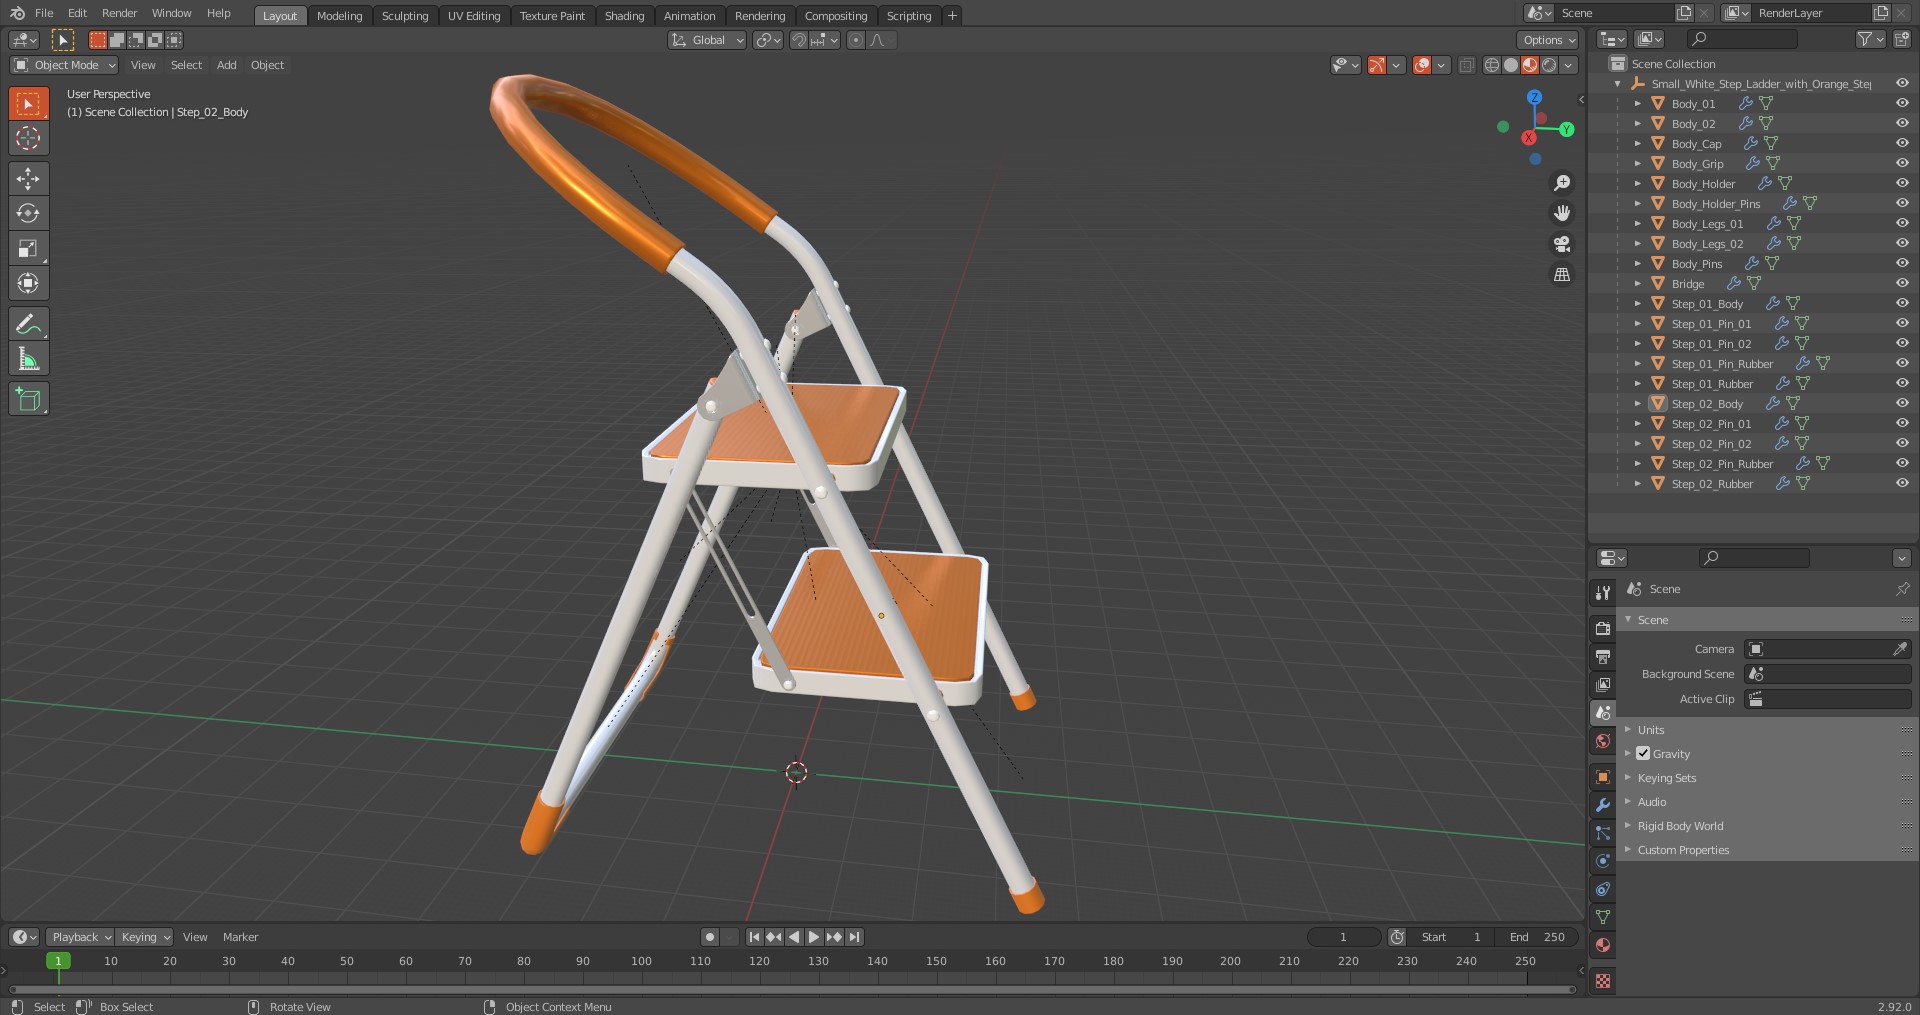
Task: Expand the Rigid Body World panel
Action: coord(1680,826)
